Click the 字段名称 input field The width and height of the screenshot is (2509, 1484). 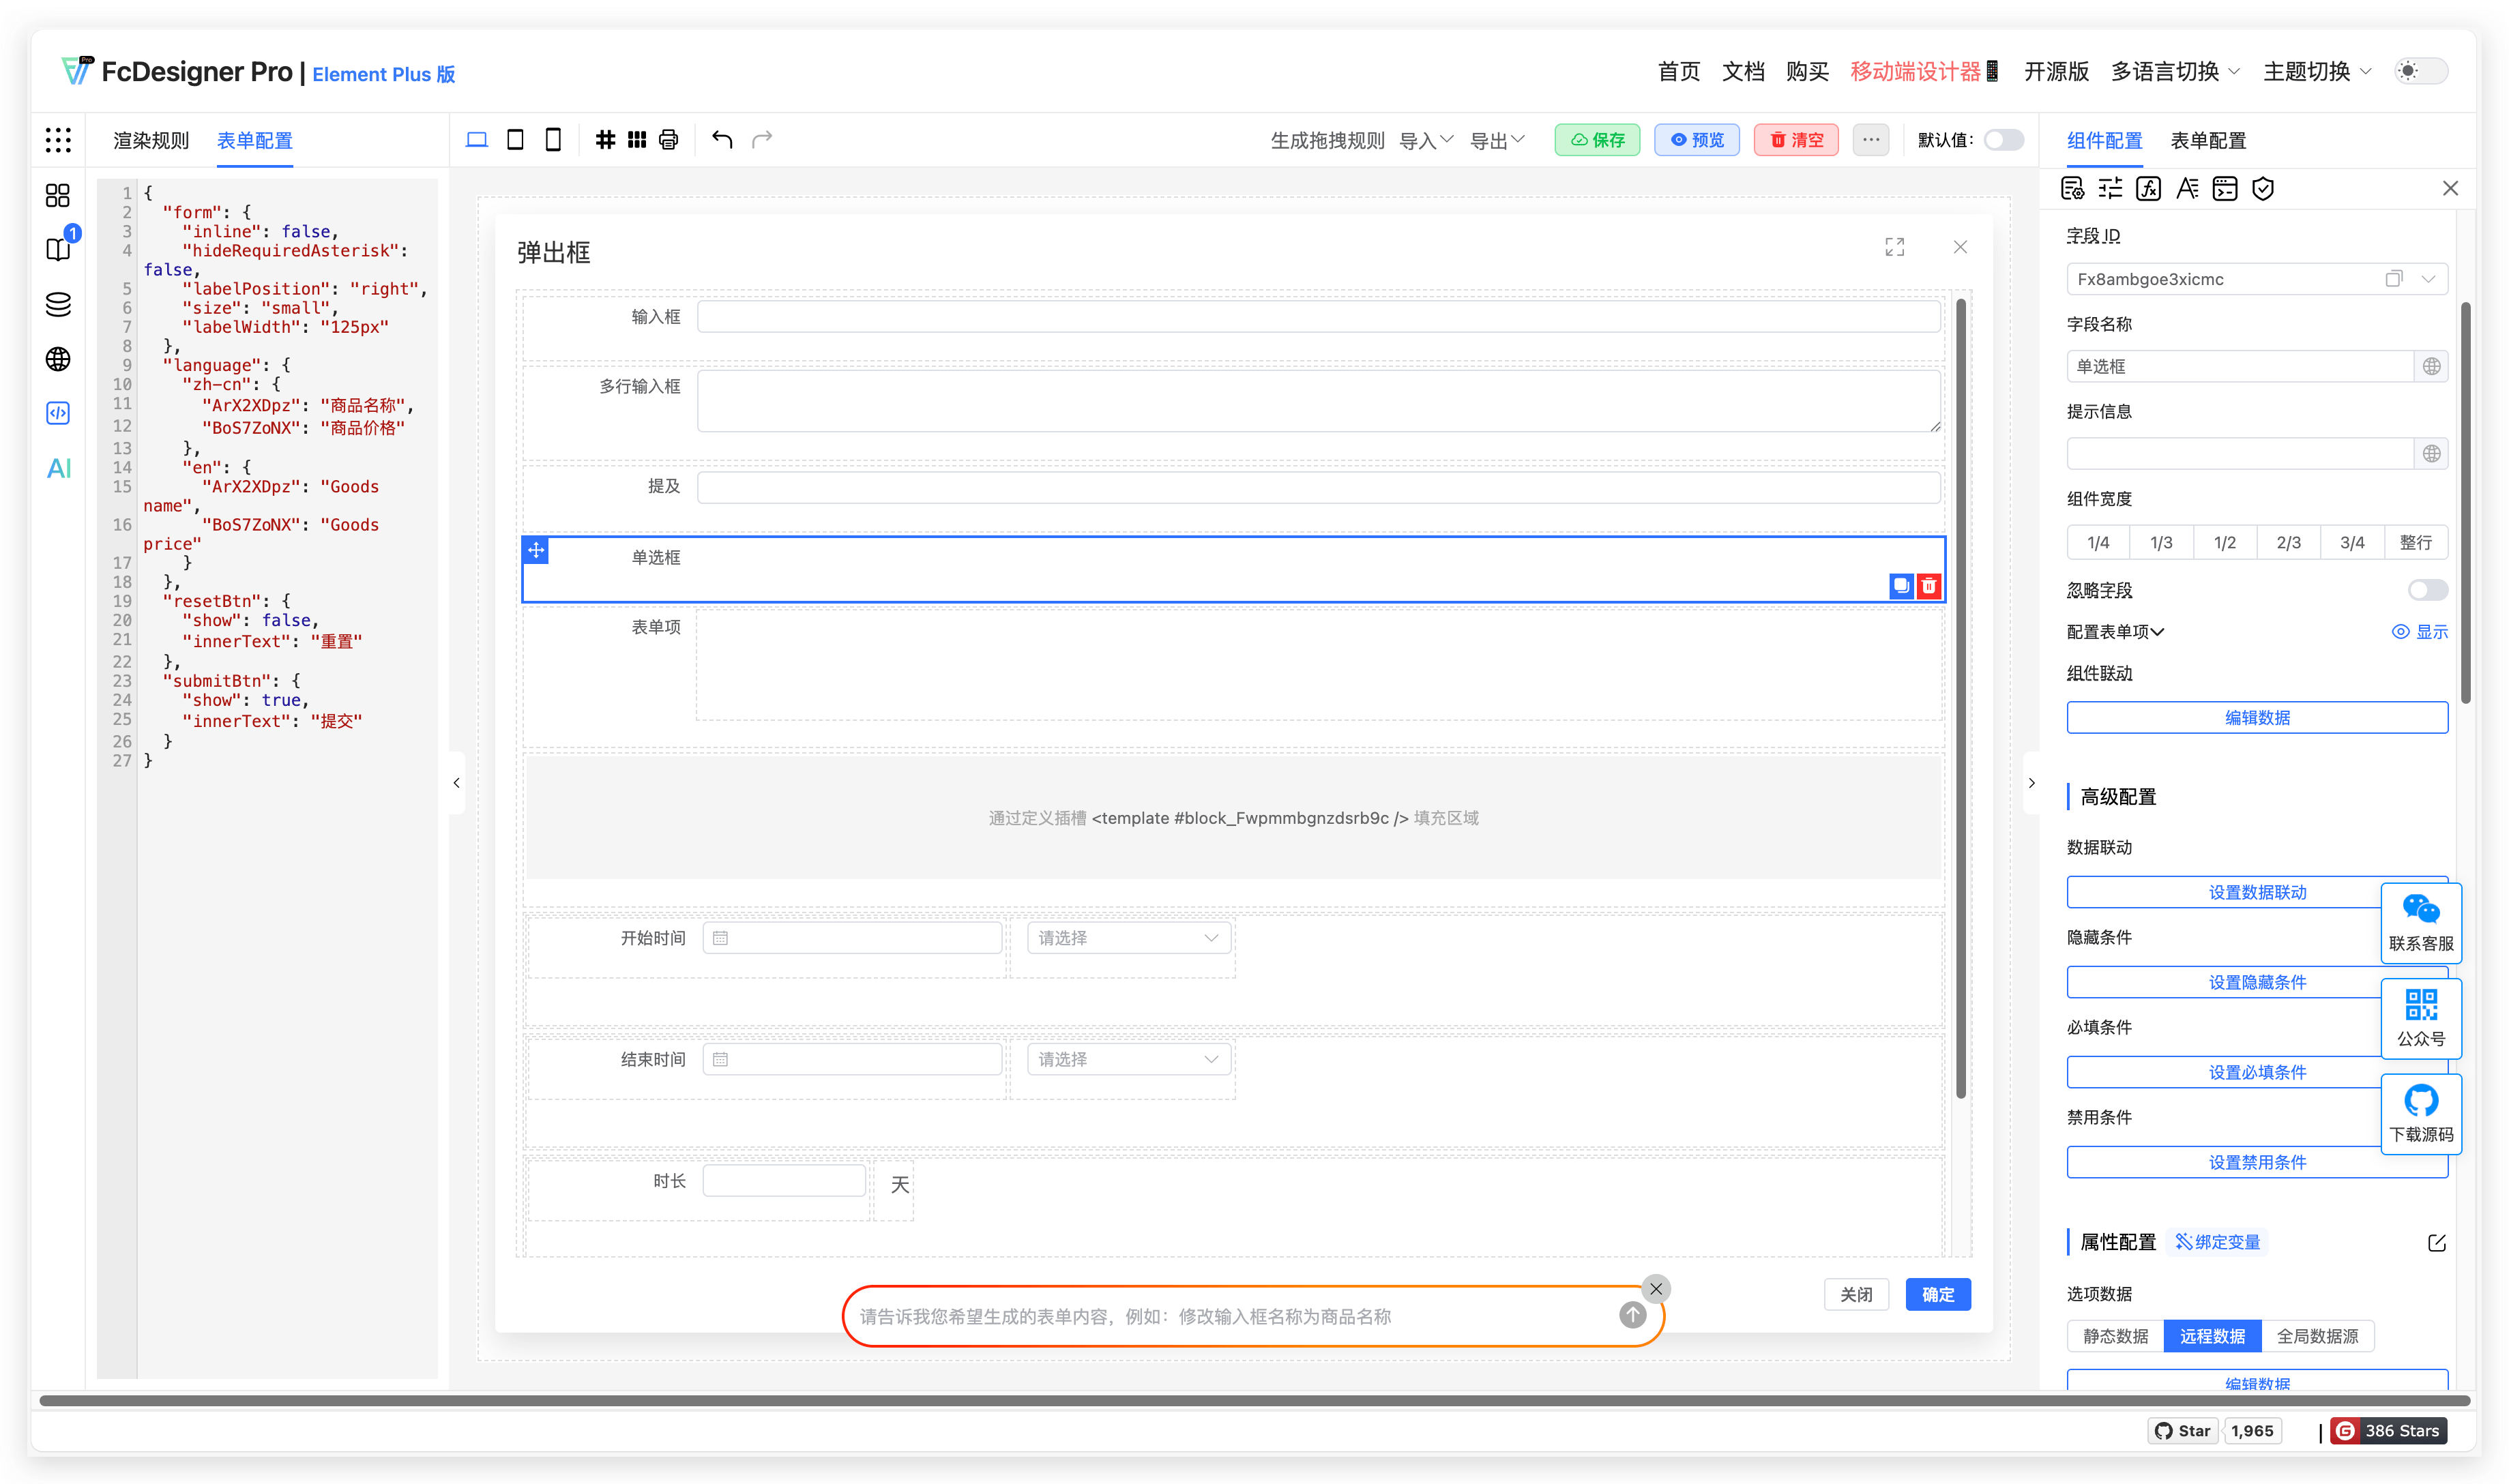point(2239,366)
